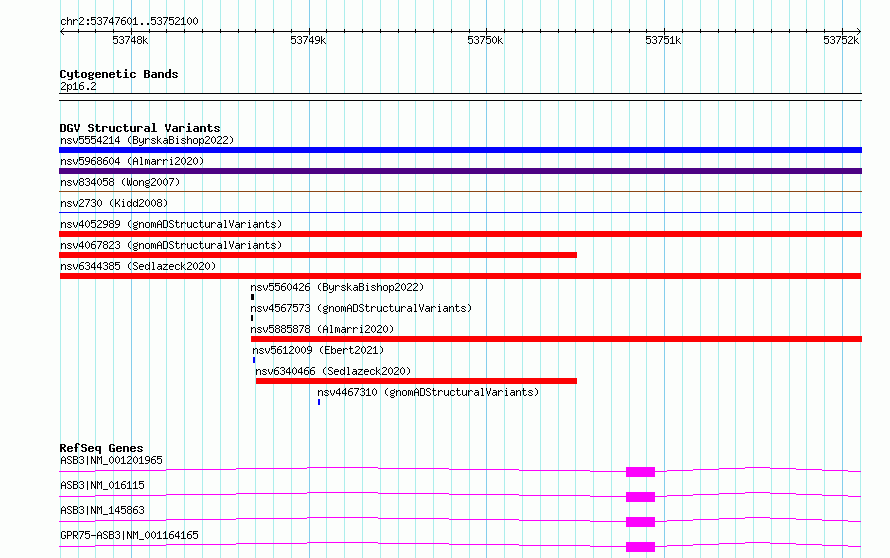Click the nsv5968604 (Almarri2020) label

[132, 161]
